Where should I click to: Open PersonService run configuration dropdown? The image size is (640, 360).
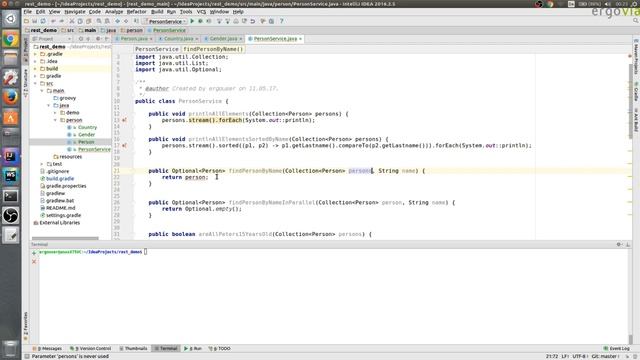pyautogui.click(x=165, y=21)
